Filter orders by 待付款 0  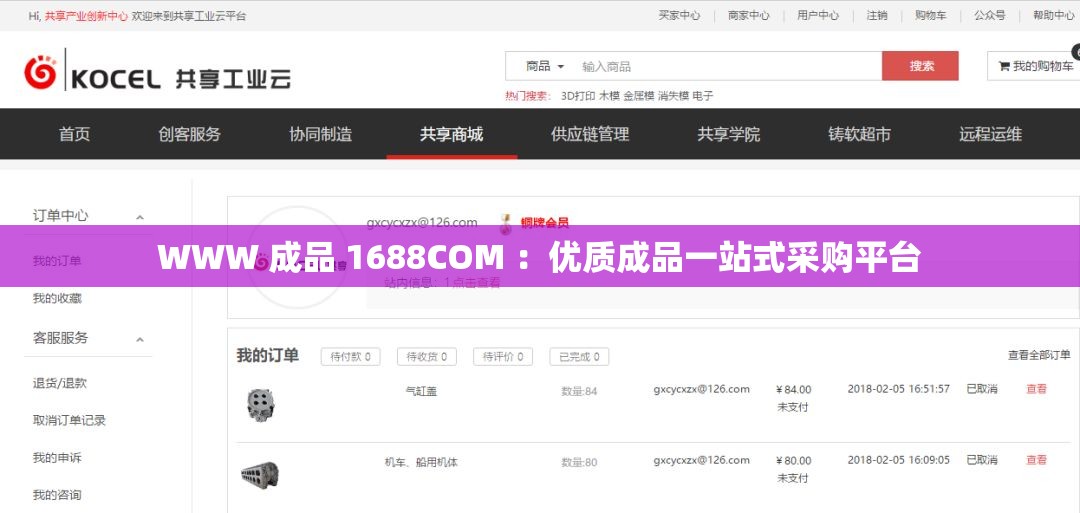pos(350,357)
